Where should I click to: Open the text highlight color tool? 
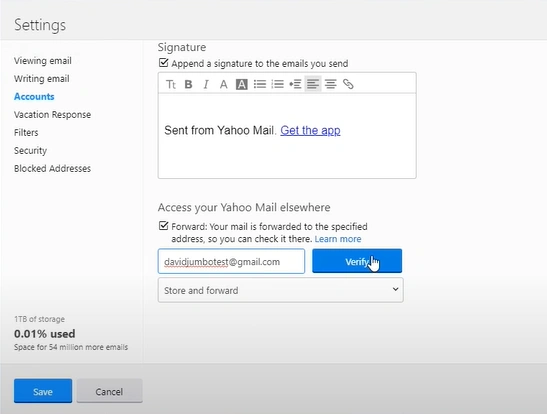tap(242, 84)
